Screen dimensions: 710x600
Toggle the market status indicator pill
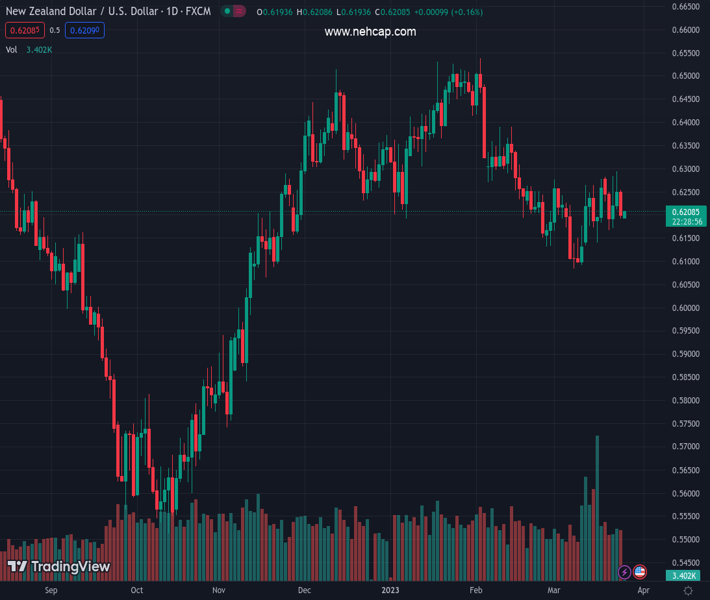(x=233, y=12)
